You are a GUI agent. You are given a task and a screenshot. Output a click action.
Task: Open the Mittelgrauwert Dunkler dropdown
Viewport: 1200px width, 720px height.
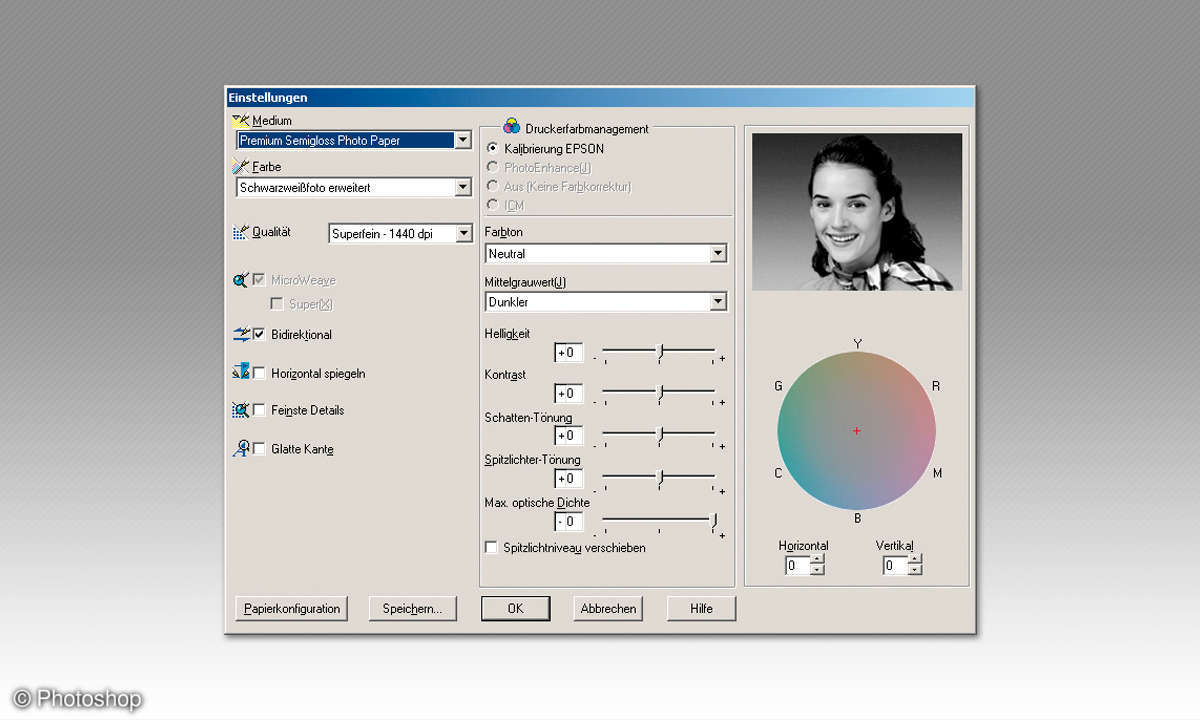pyautogui.click(x=718, y=302)
